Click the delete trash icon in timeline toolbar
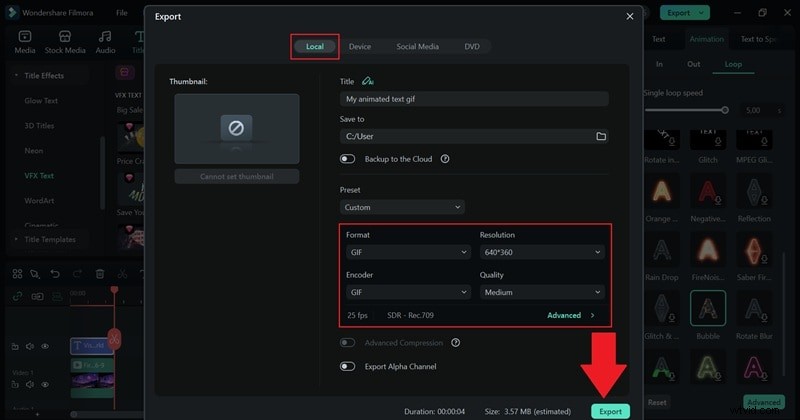Screen dimensions: 800x420 100,273
